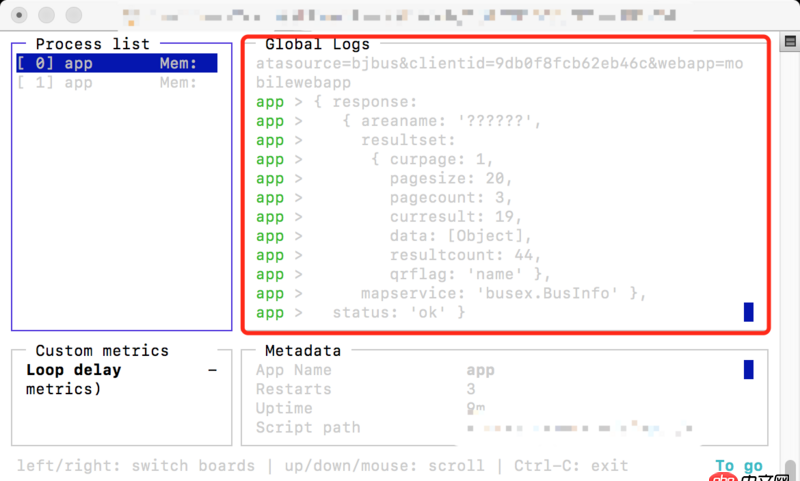This screenshot has height=481, width=800.
Task: Click the Global Logs blue scroll indicator
Action: coord(748,312)
